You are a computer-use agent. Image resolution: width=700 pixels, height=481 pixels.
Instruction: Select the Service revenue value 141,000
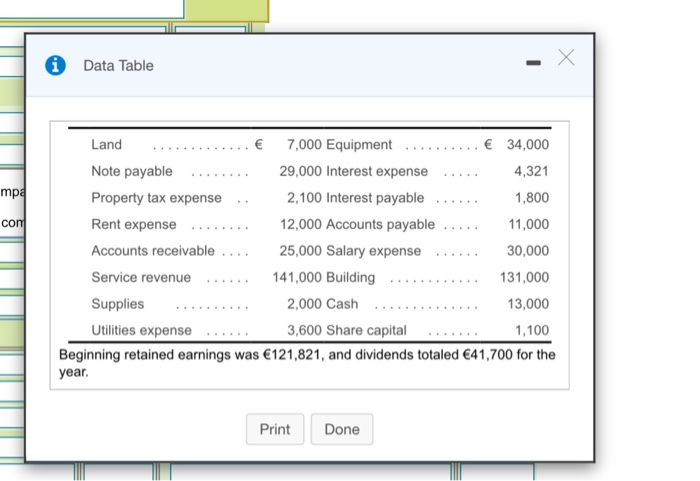[x=297, y=277]
